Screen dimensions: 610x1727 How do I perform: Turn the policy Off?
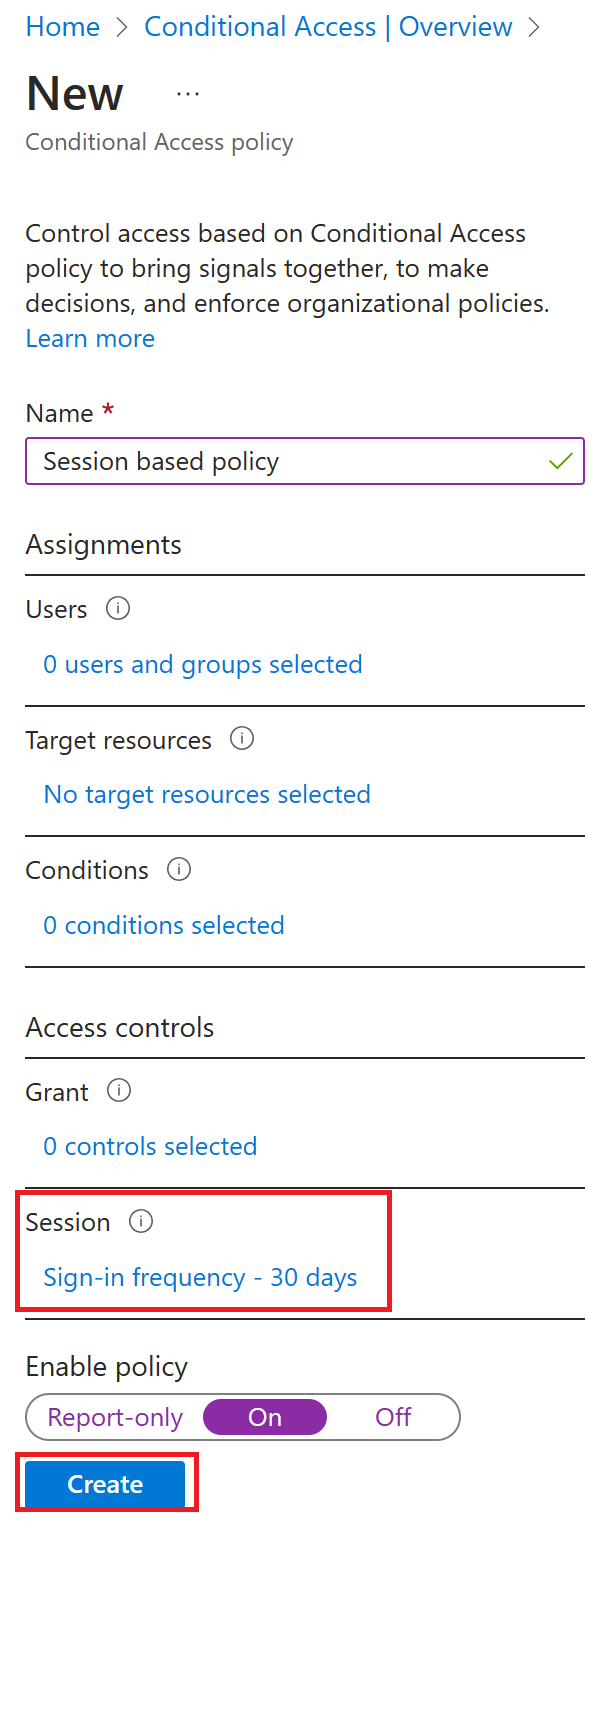tap(393, 1417)
